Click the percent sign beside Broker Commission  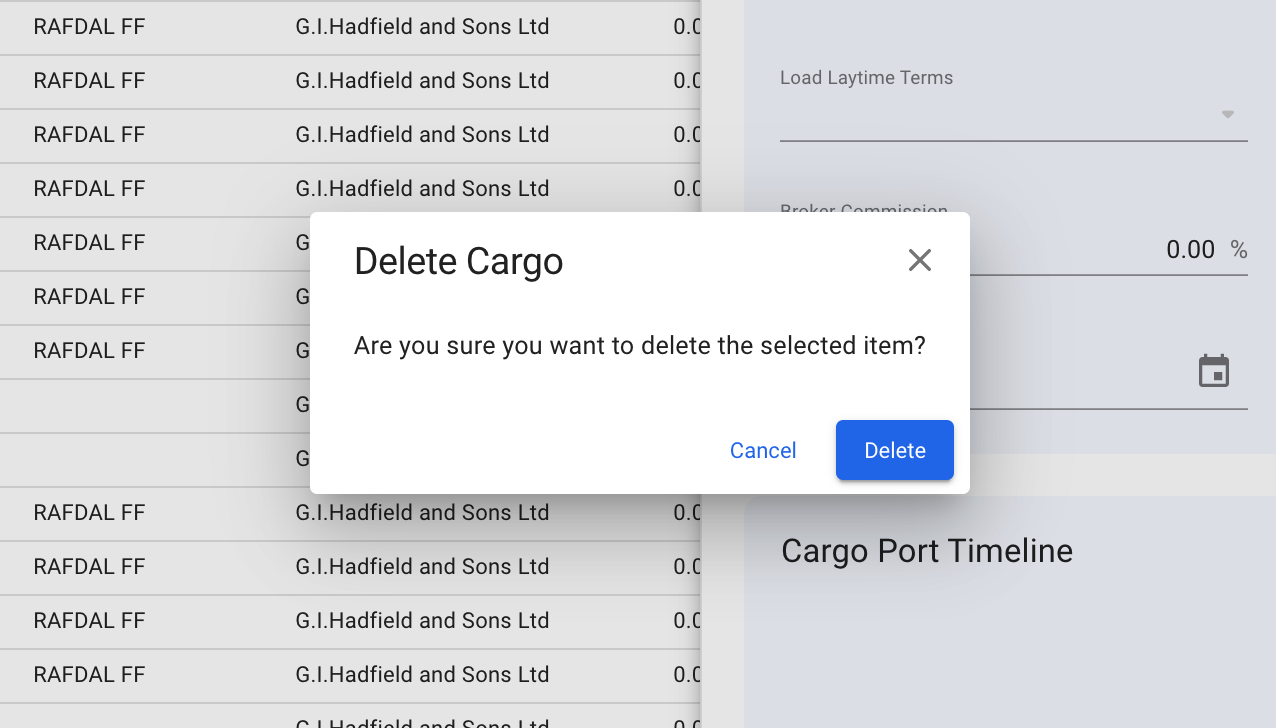point(1239,250)
